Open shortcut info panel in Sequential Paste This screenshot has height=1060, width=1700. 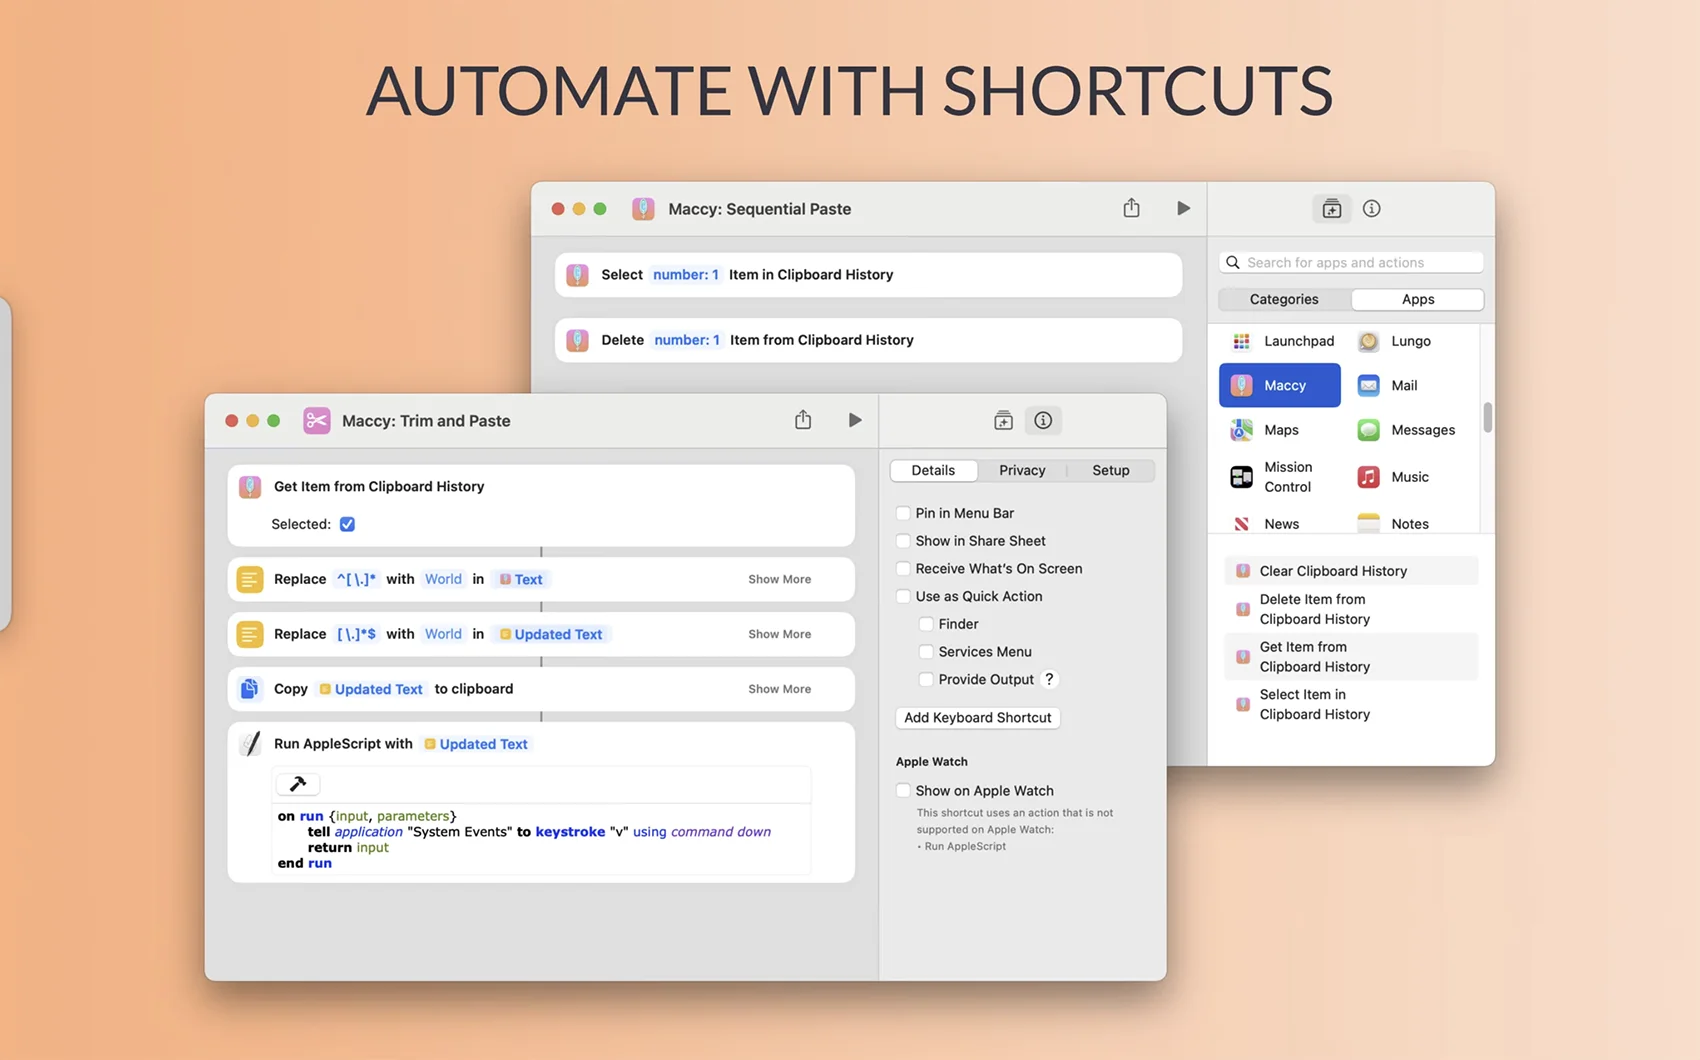(1371, 208)
